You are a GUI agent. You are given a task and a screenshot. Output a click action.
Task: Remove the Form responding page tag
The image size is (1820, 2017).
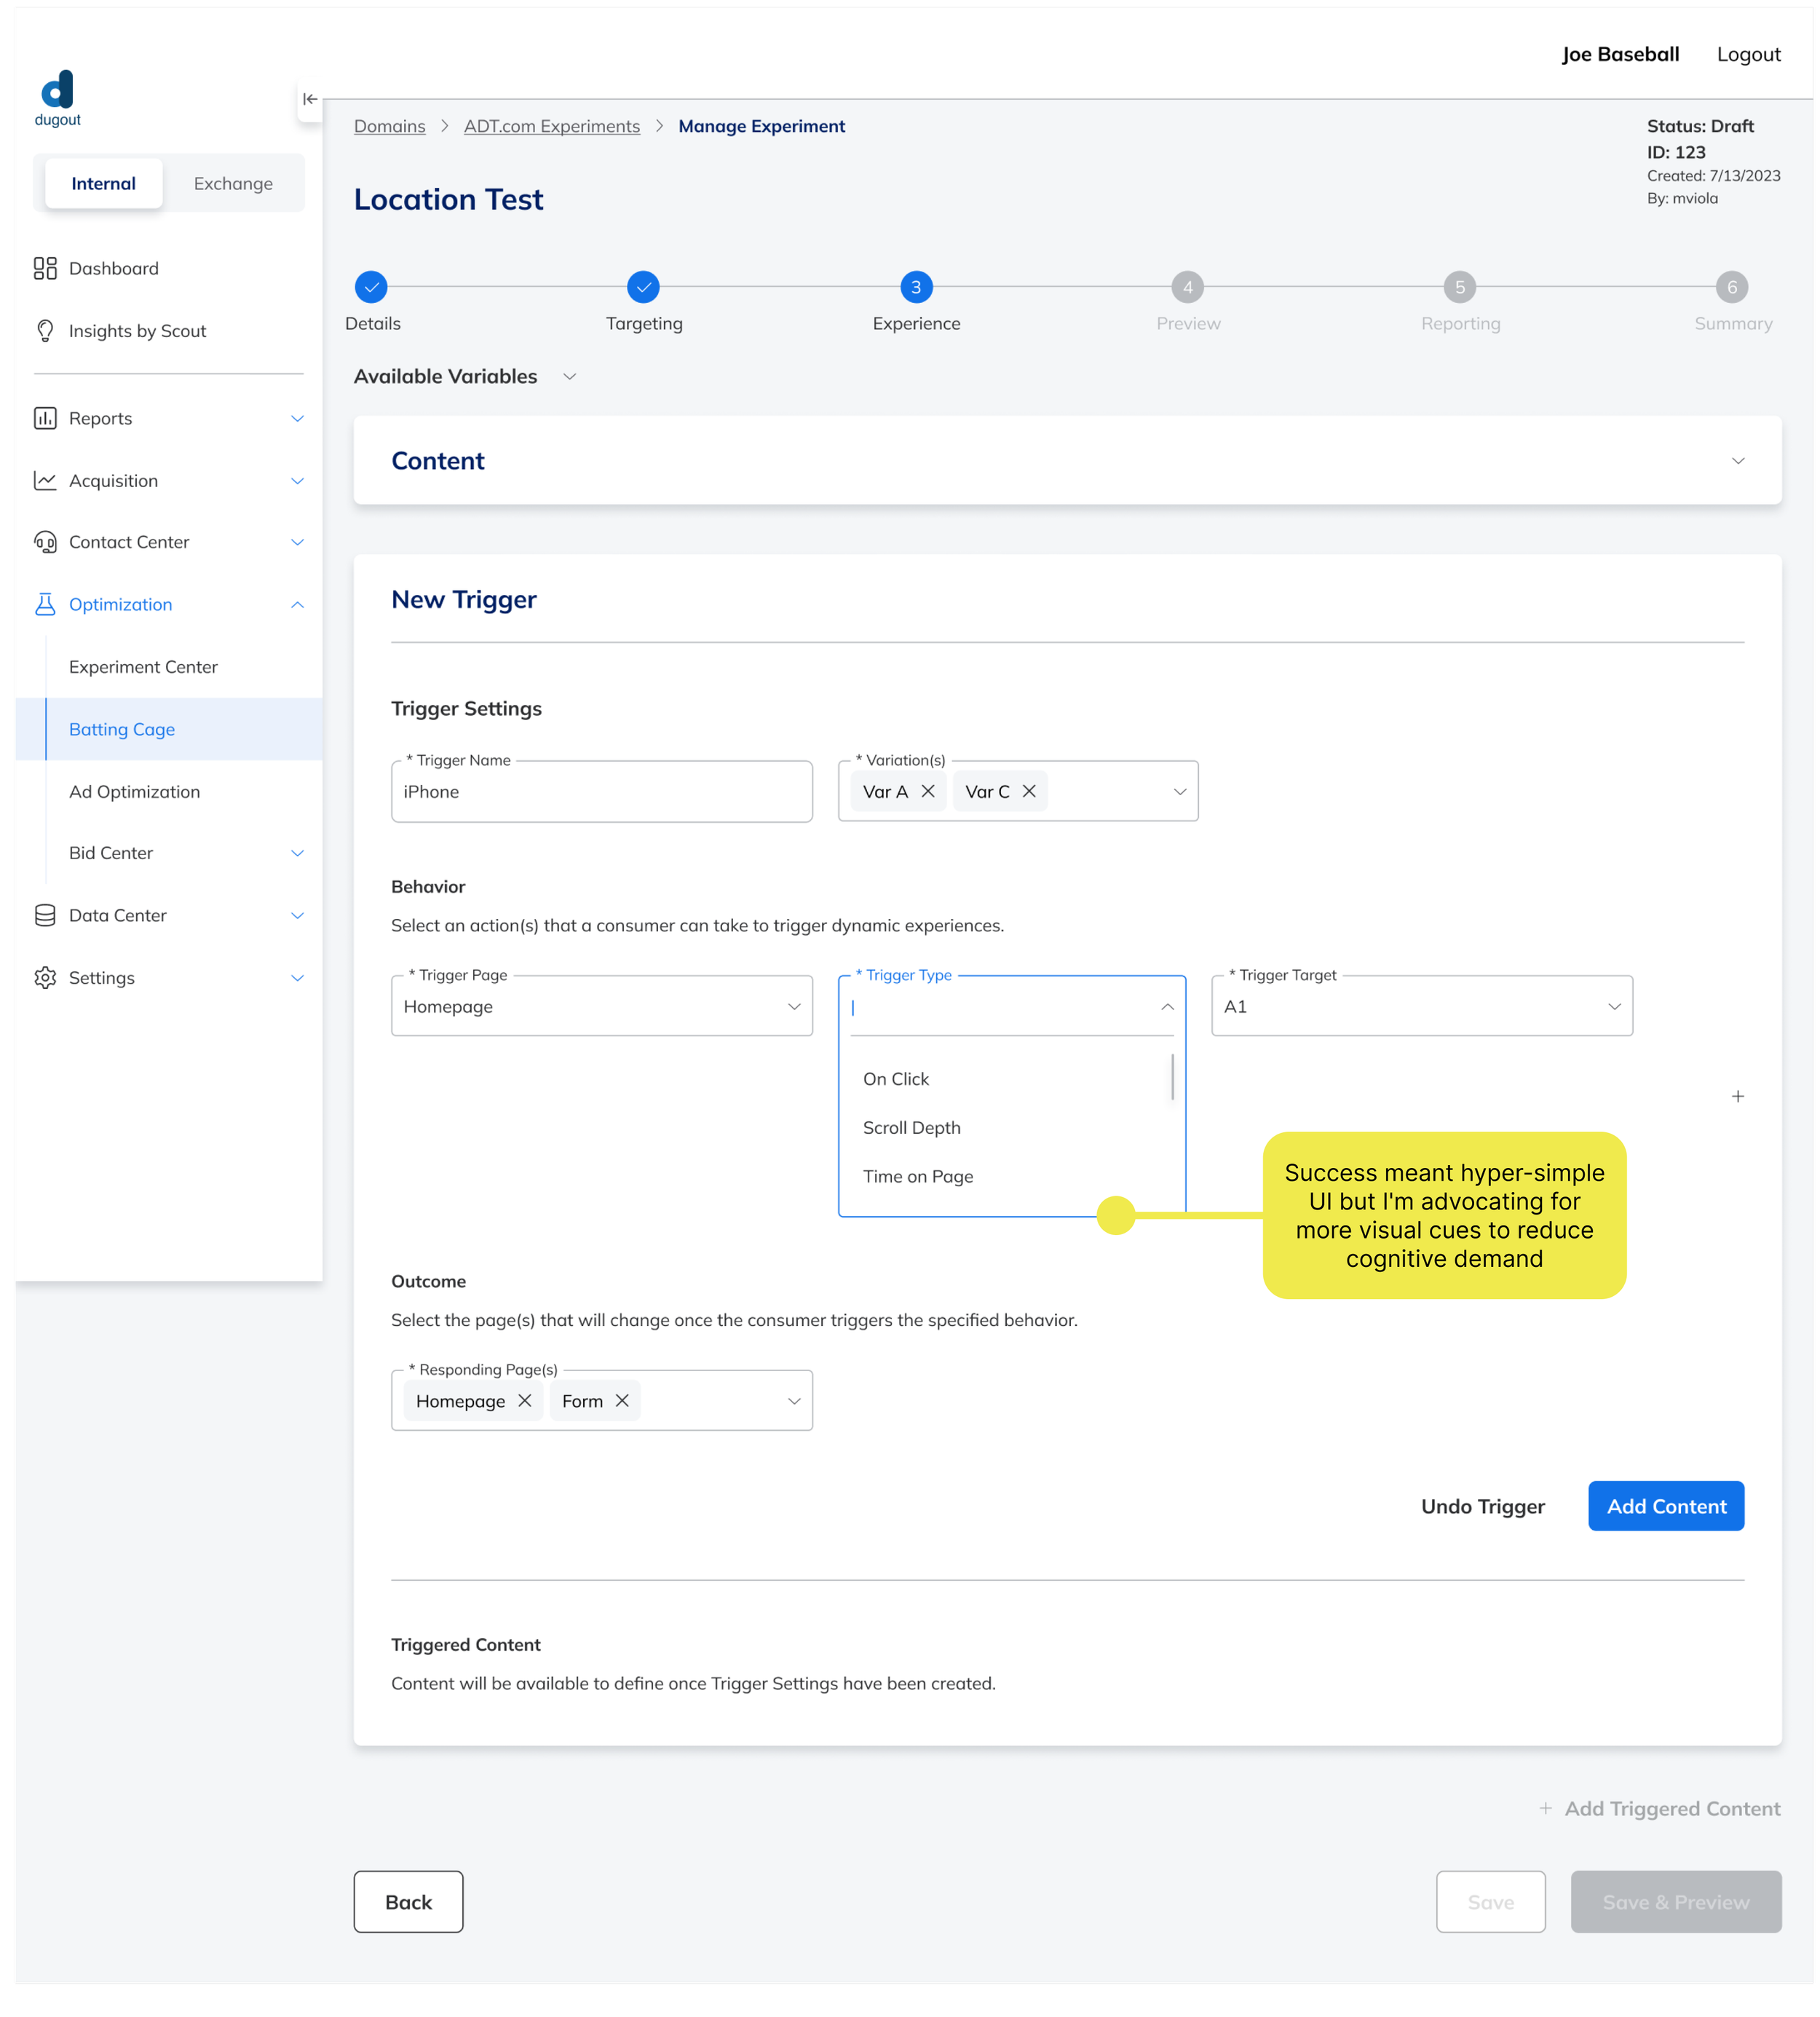(622, 1401)
